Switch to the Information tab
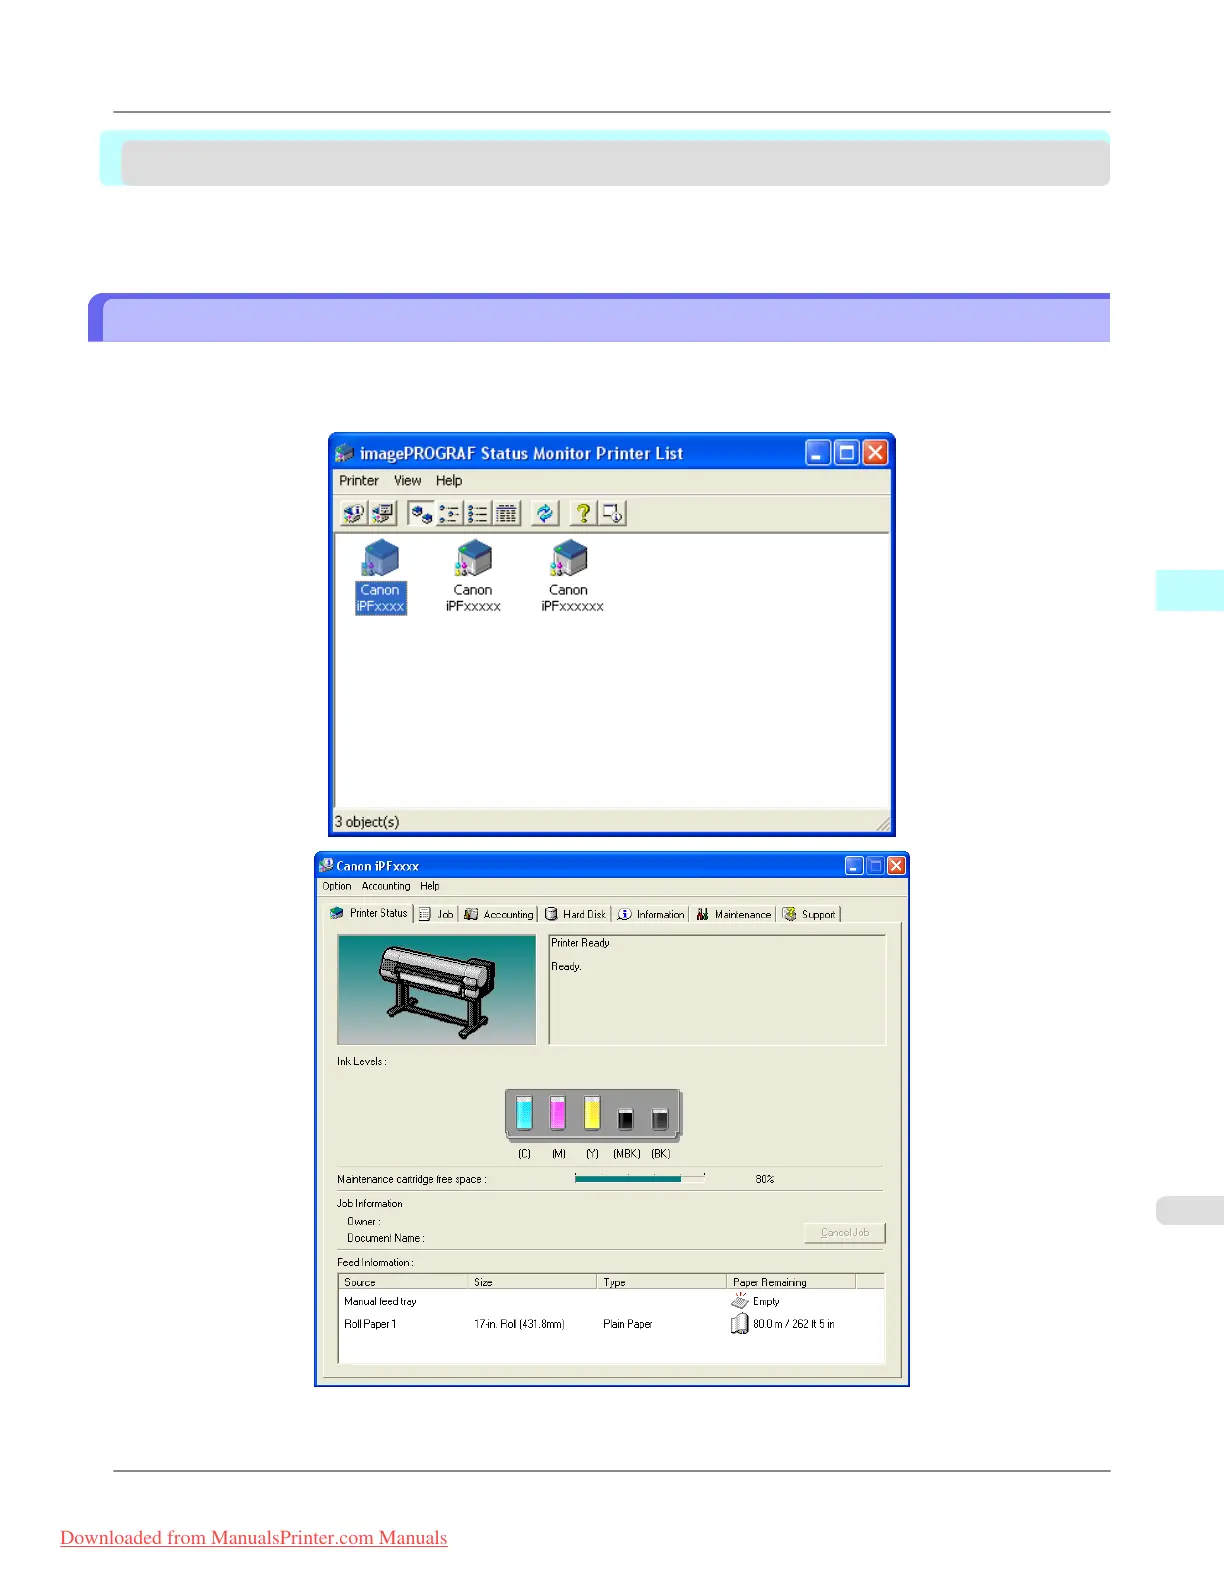 click(651, 914)
